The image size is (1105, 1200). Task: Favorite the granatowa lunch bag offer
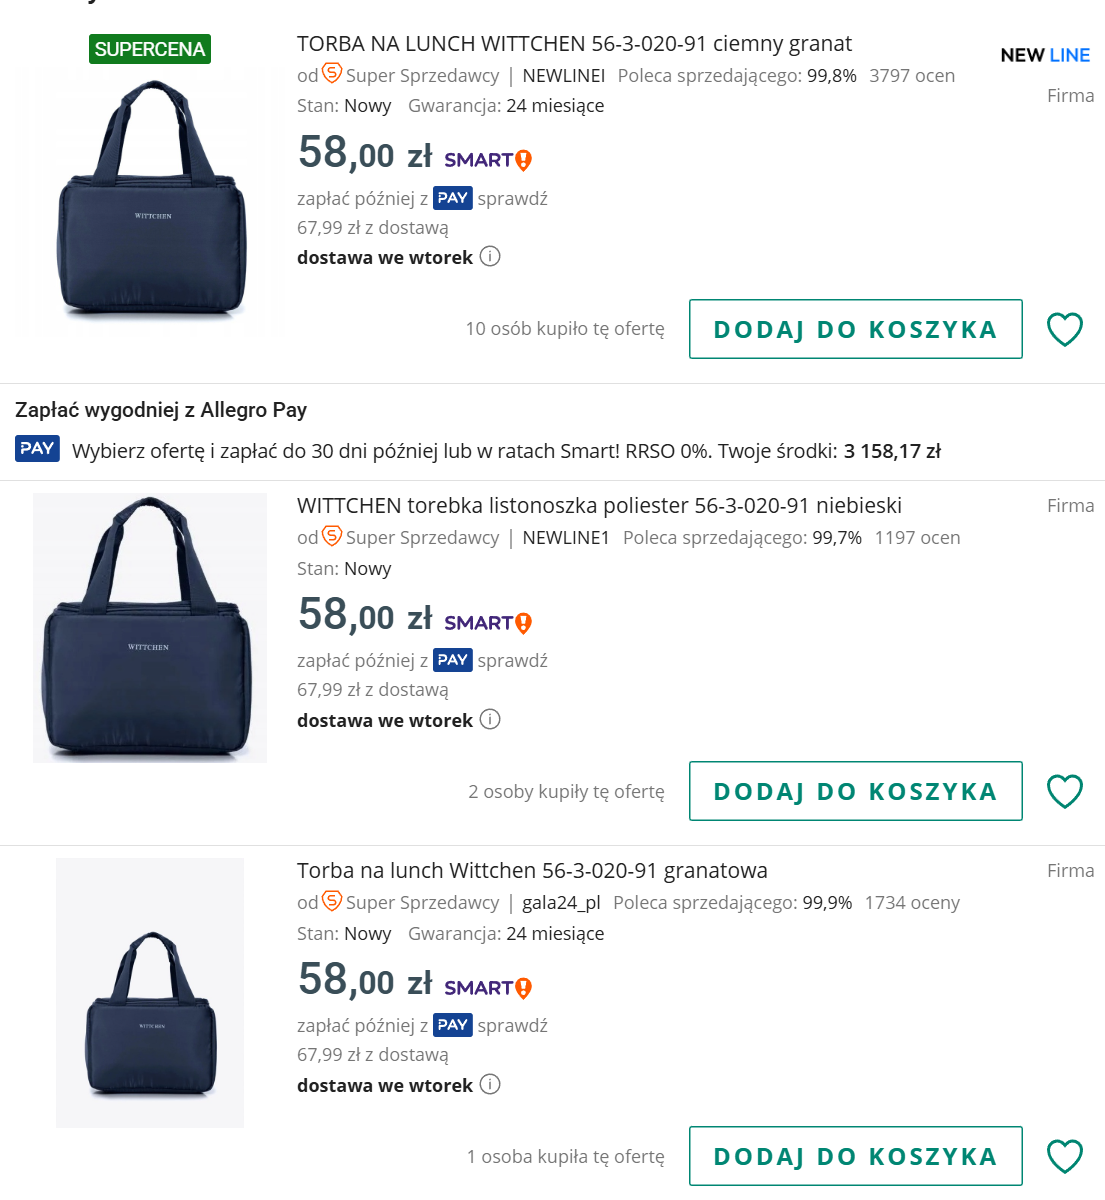click(x=1064, y=1156)
